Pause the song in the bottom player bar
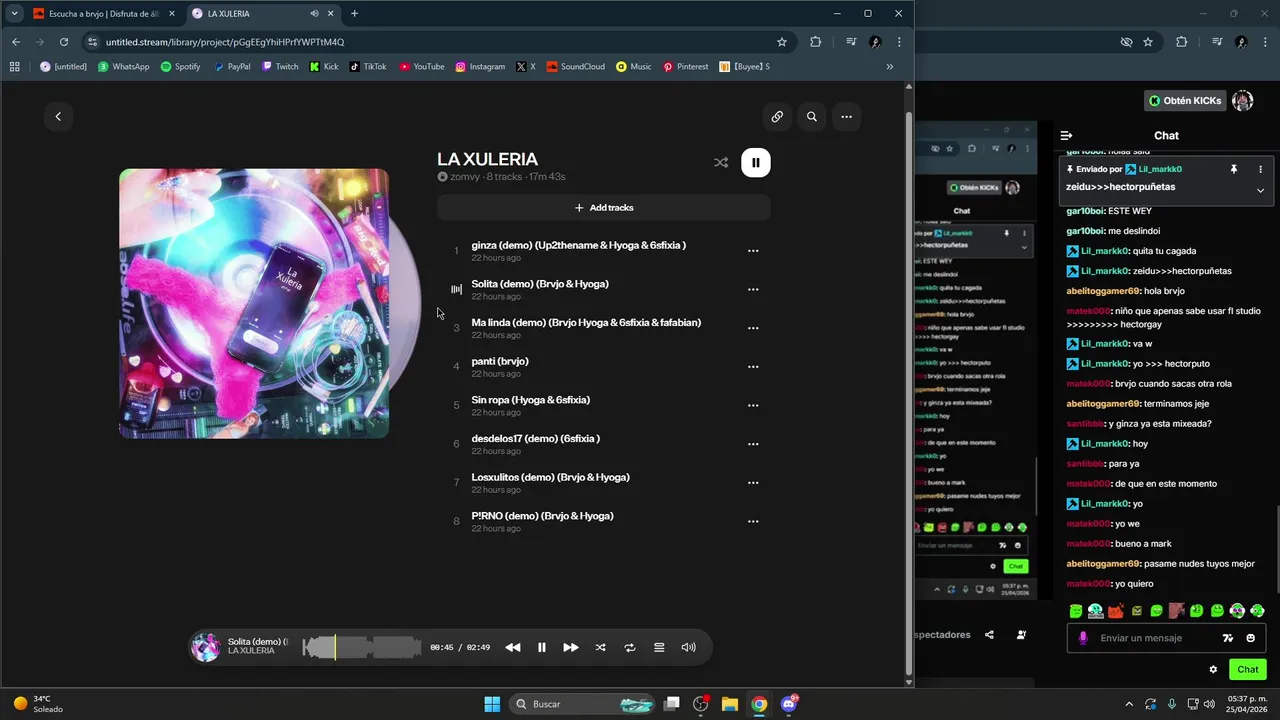The image size is (1280, 720). coord(542,647)
